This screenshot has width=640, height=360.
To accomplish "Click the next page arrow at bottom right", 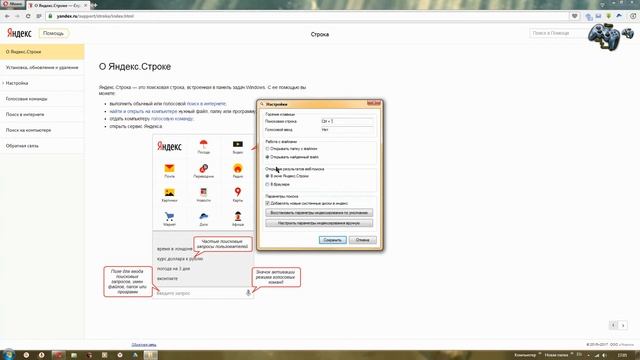I will click(623, 325).
